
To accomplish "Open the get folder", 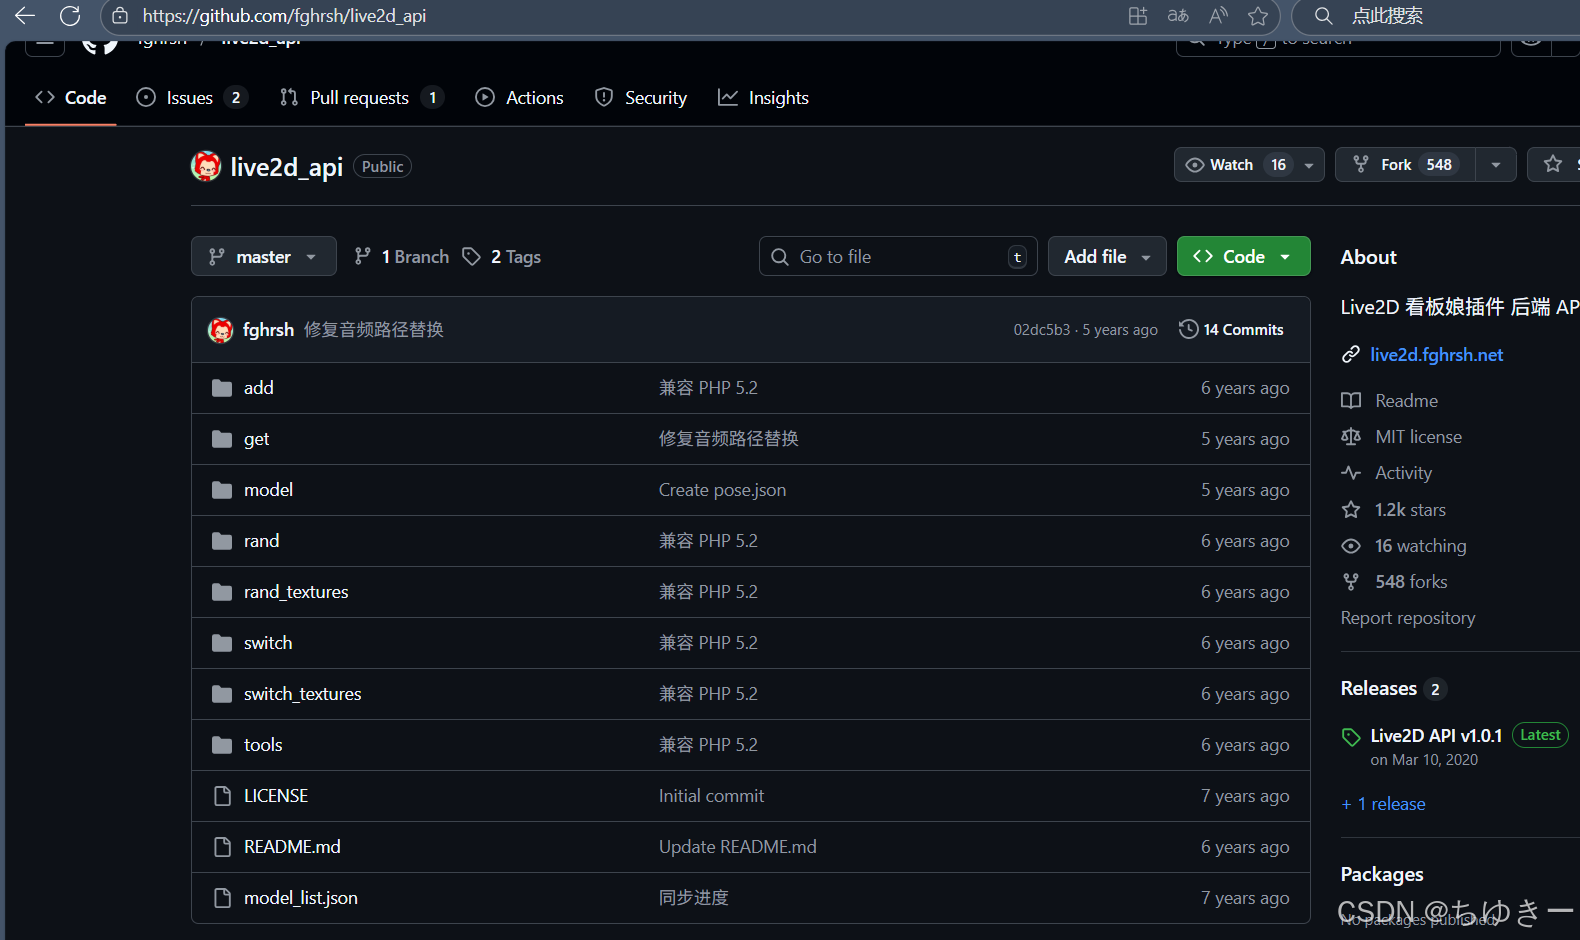I will (x=256, y=439).
